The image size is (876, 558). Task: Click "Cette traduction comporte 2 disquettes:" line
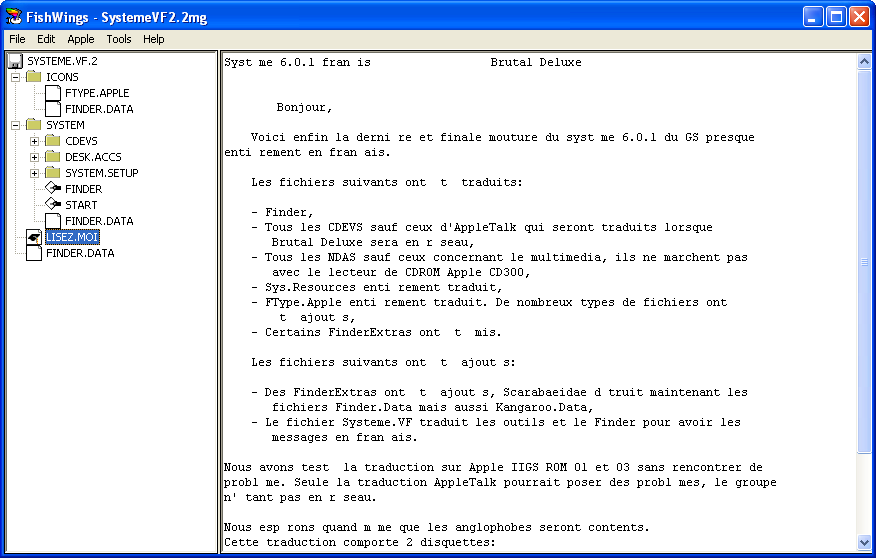click(360, 542)
